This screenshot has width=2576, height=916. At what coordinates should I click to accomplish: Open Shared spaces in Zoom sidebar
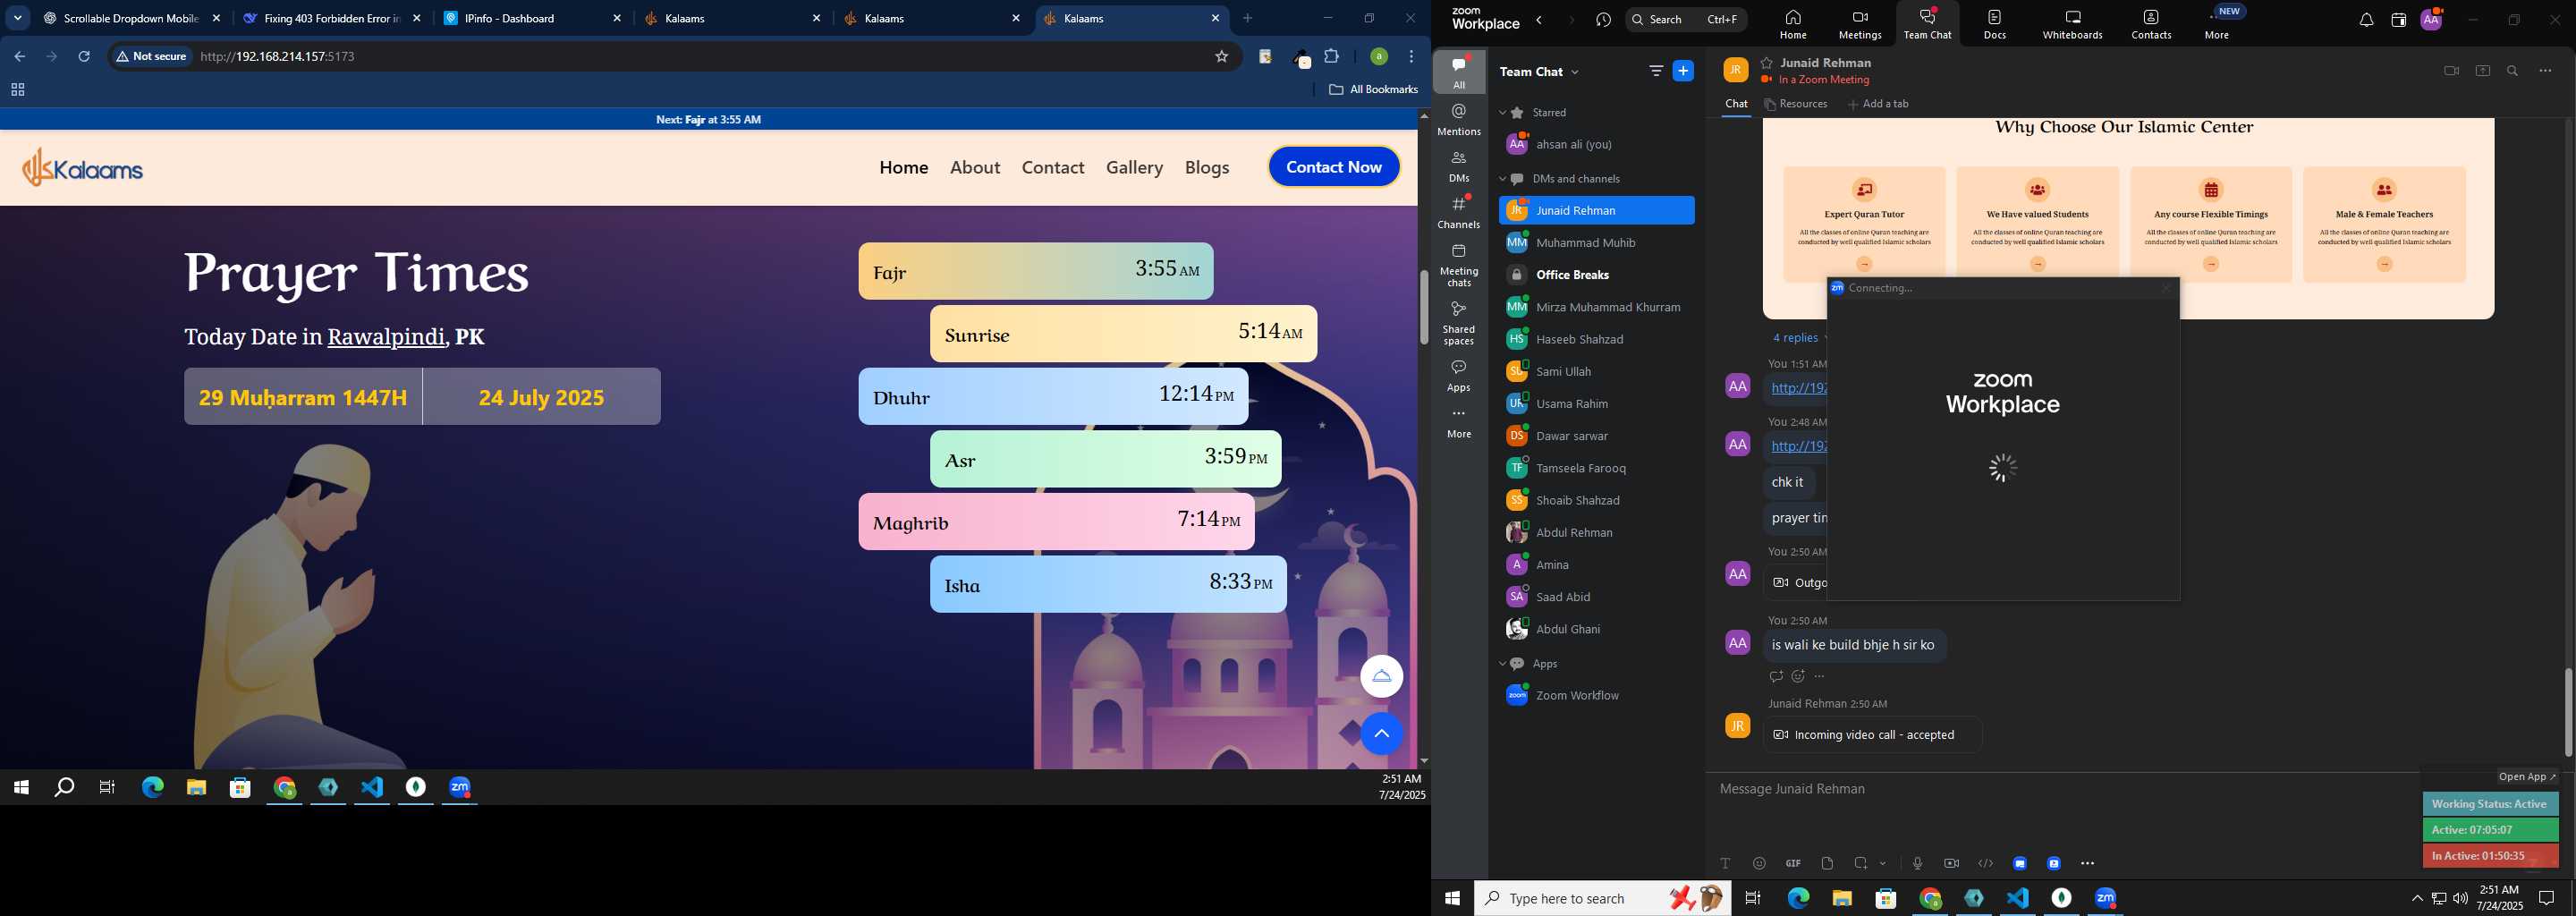(1459, 322)
